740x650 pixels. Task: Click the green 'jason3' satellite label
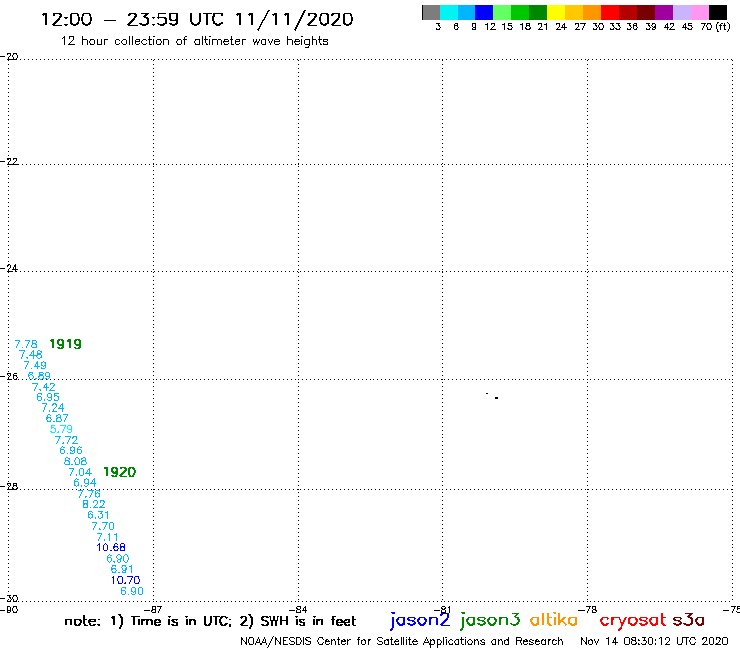click(x=490, y=620)
